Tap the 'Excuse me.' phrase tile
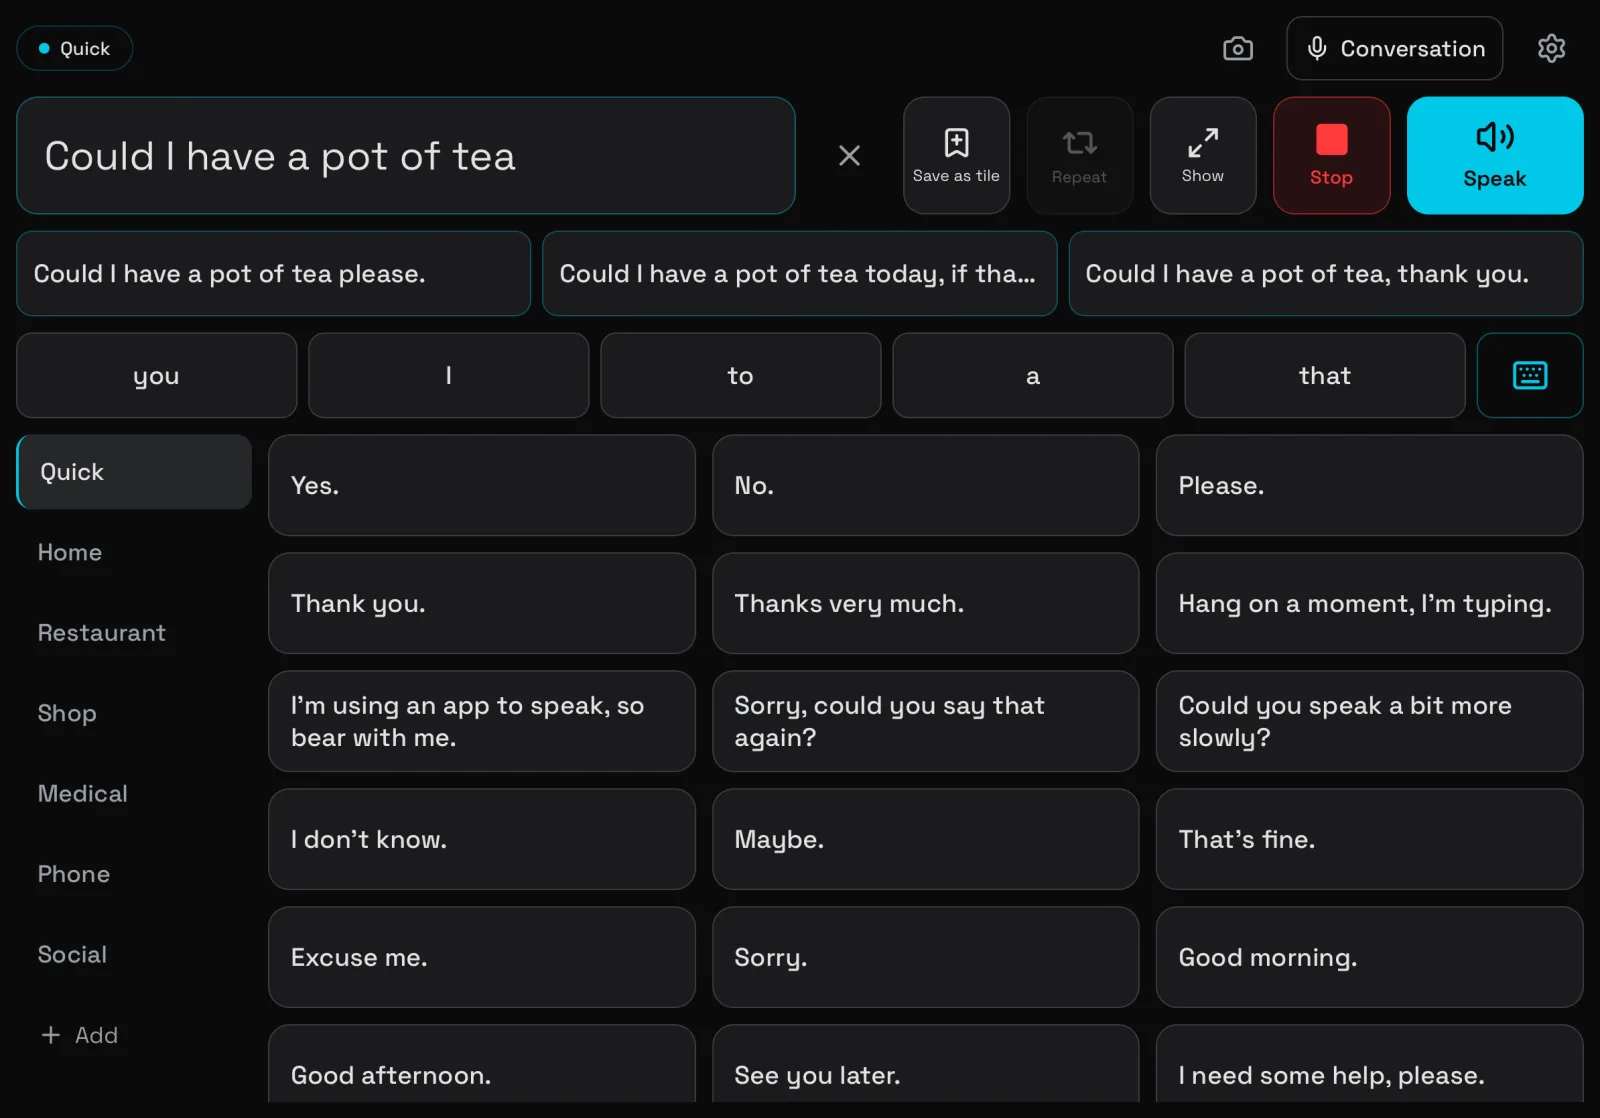The image size is (1600, 1118). 481,957
